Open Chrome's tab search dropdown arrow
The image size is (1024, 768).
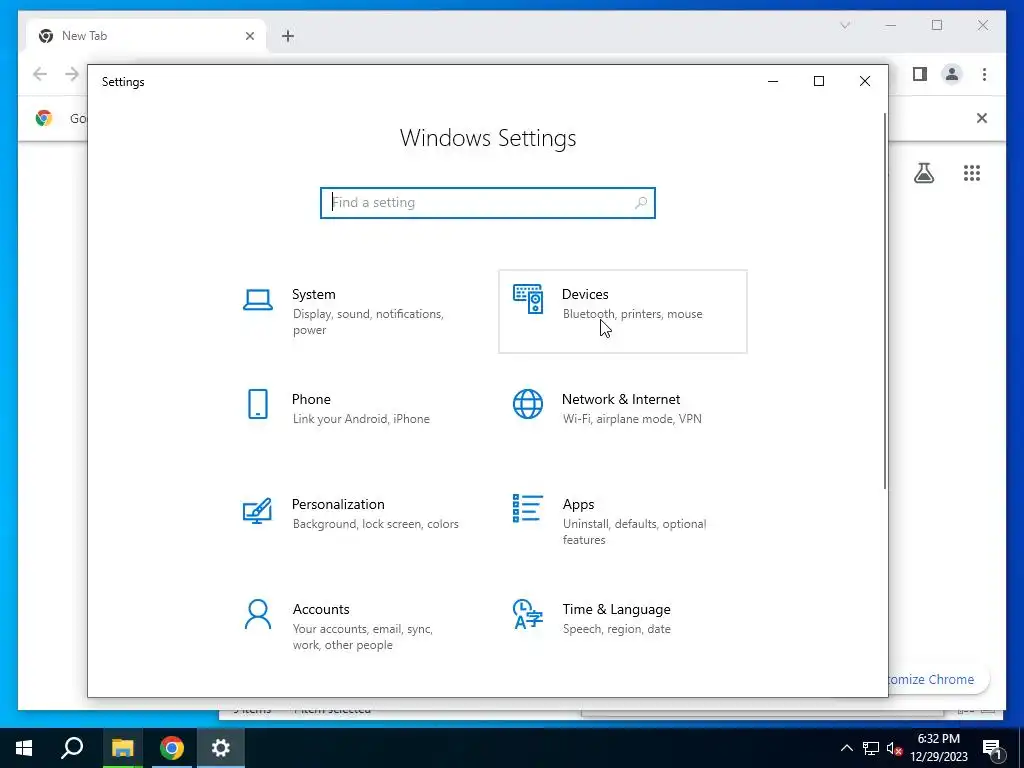click(x=845, y=25)
